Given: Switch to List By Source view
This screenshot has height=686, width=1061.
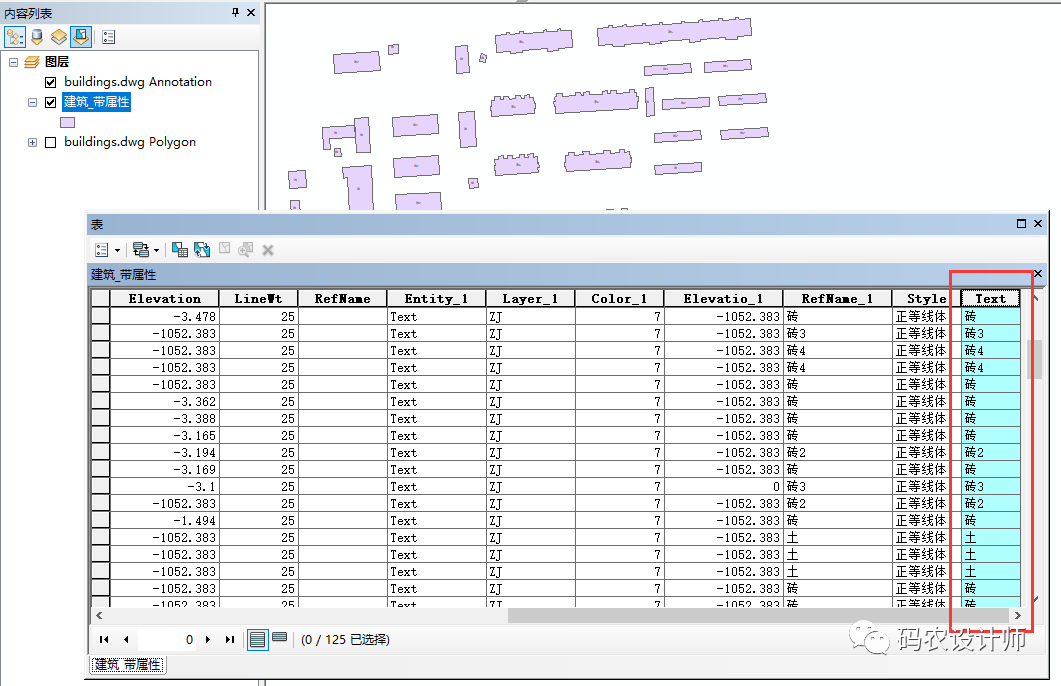Looking at the screenshot, I should [37, 37].
